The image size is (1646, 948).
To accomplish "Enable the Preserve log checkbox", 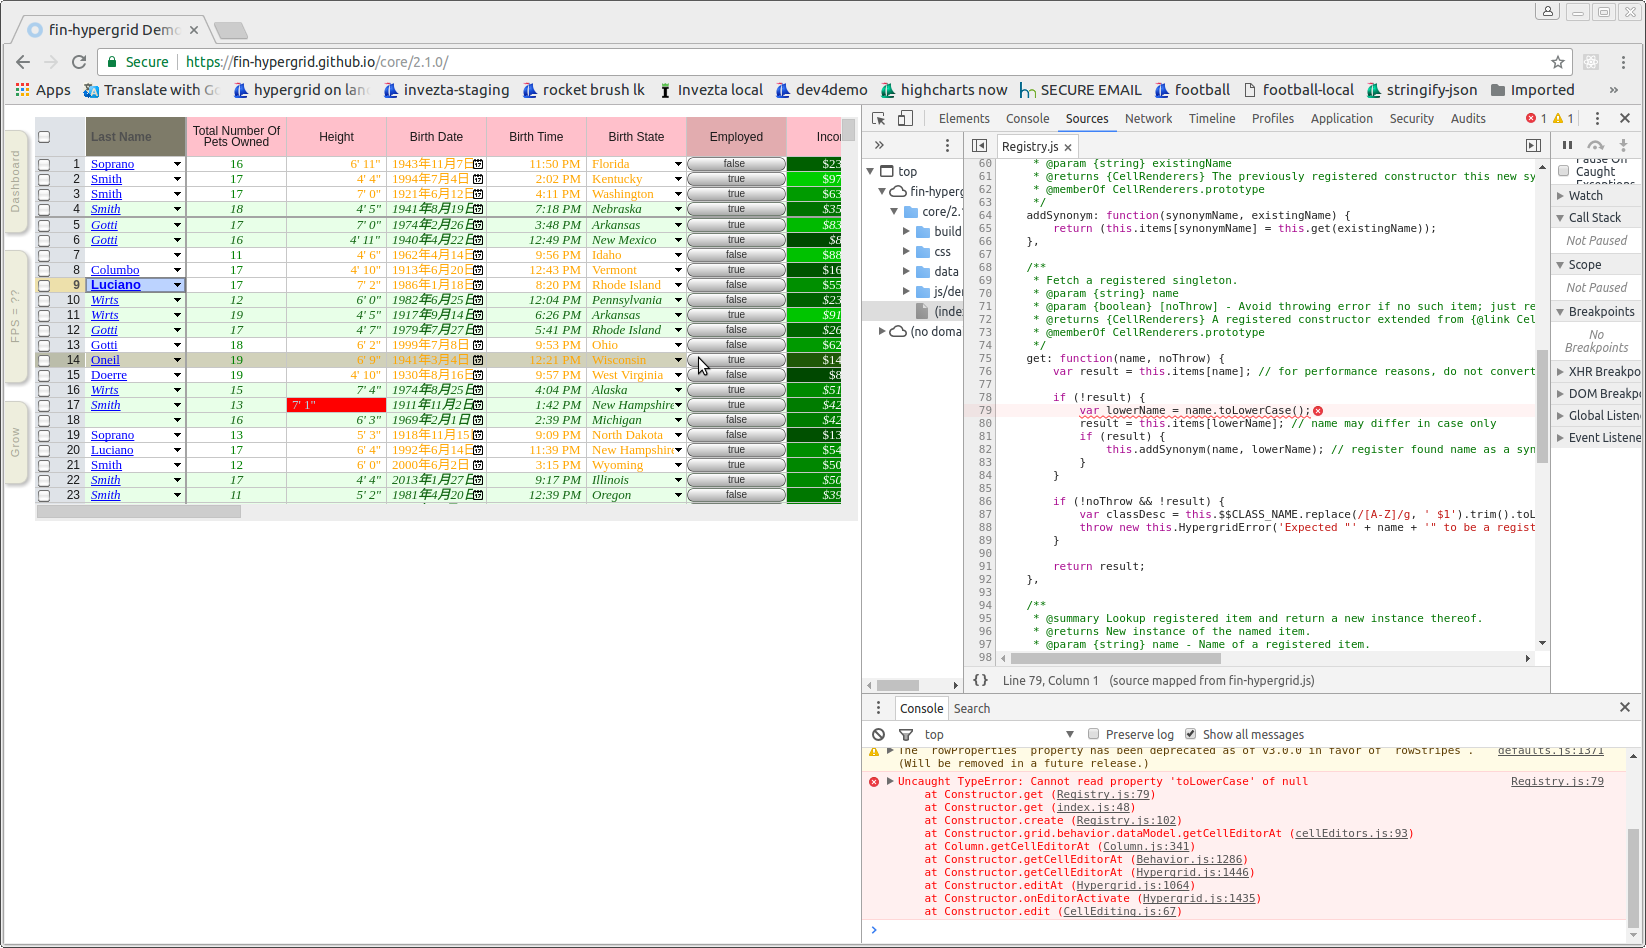I will 1094,734.
